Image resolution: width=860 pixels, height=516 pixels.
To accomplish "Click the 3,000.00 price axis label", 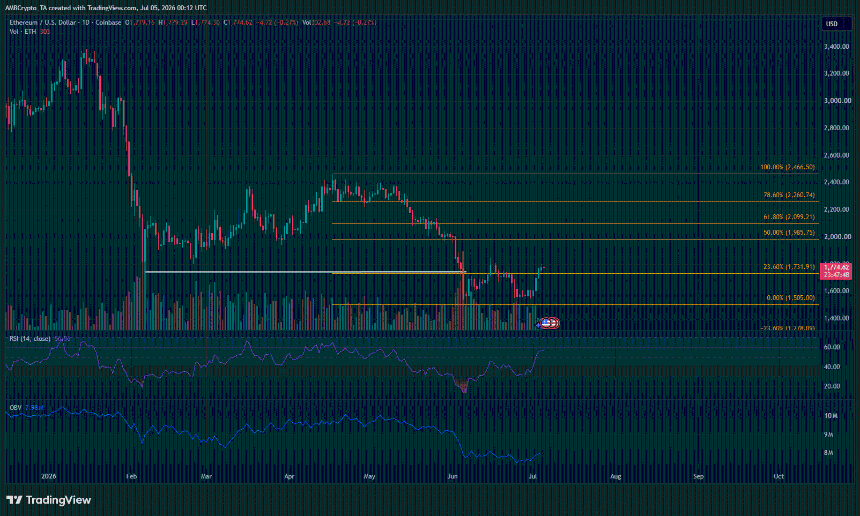I will 837,101.
